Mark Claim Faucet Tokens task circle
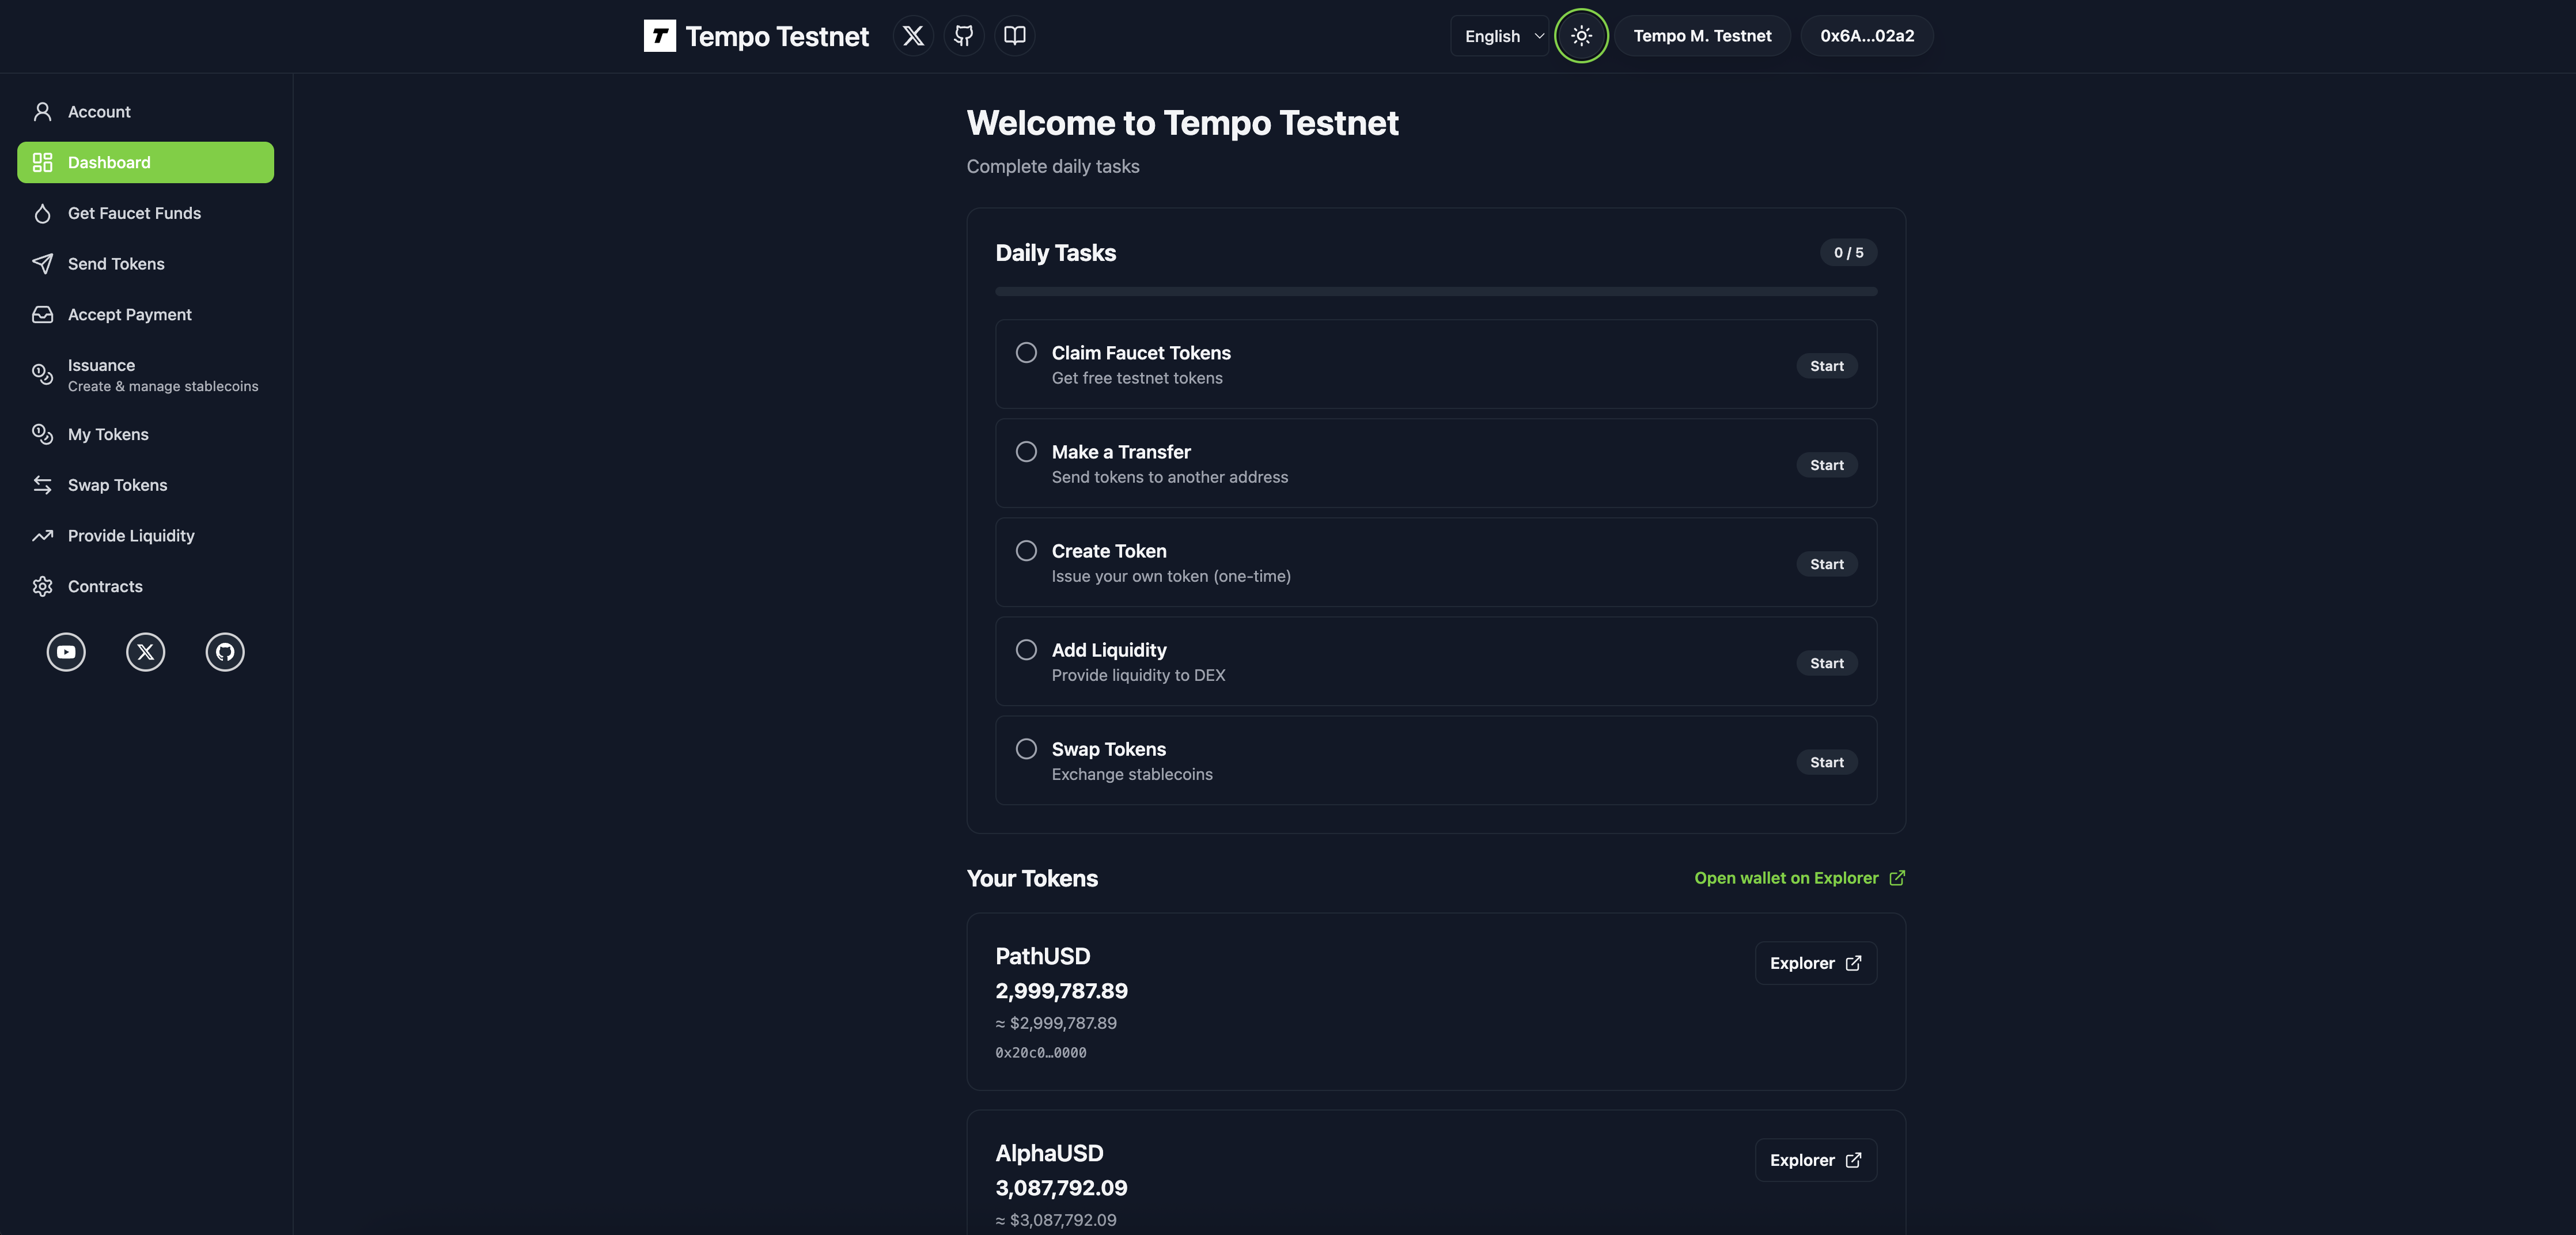 (1026, 353)
